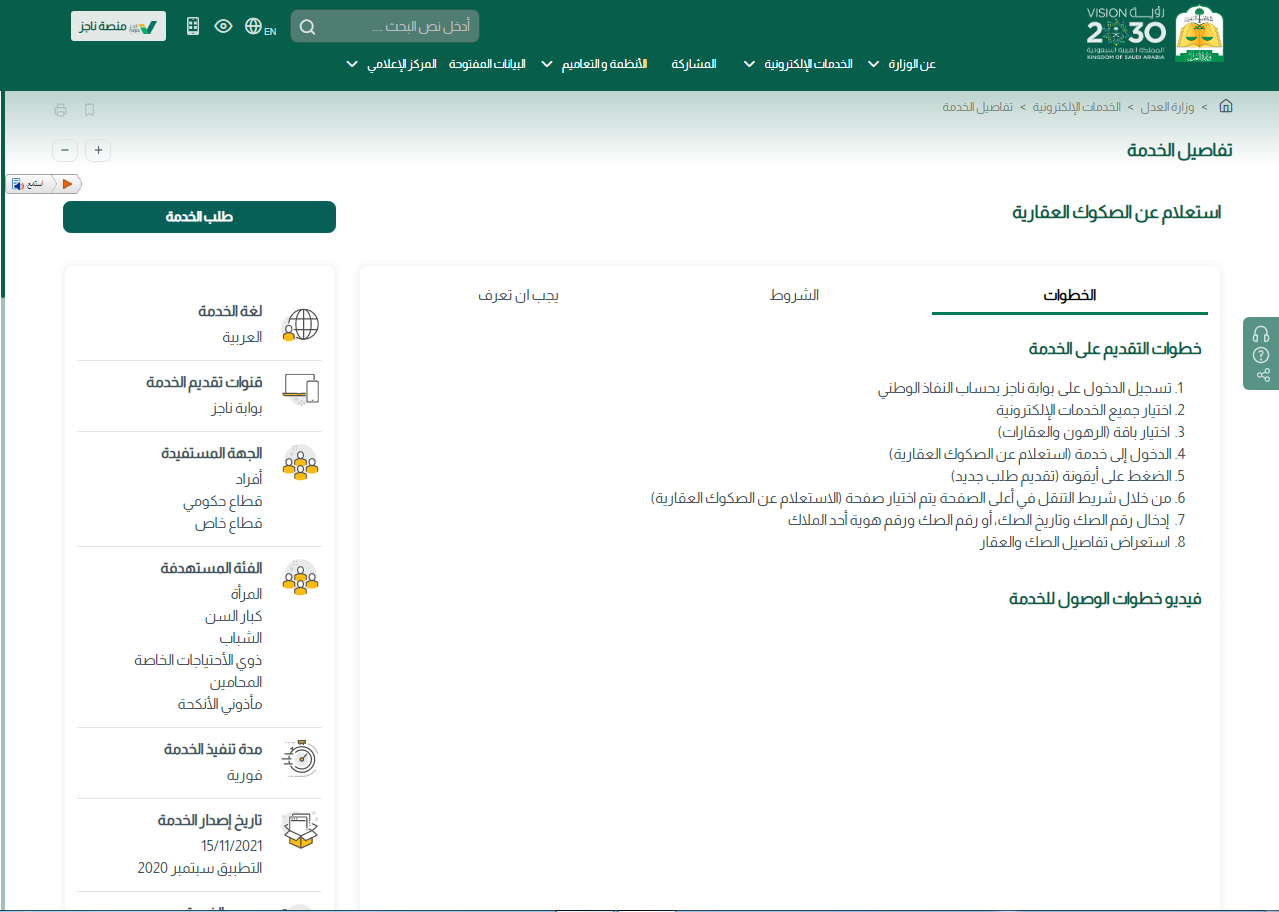Click the devices icon beside قنوات تقديم الخدمة

(x=301, y=389)
